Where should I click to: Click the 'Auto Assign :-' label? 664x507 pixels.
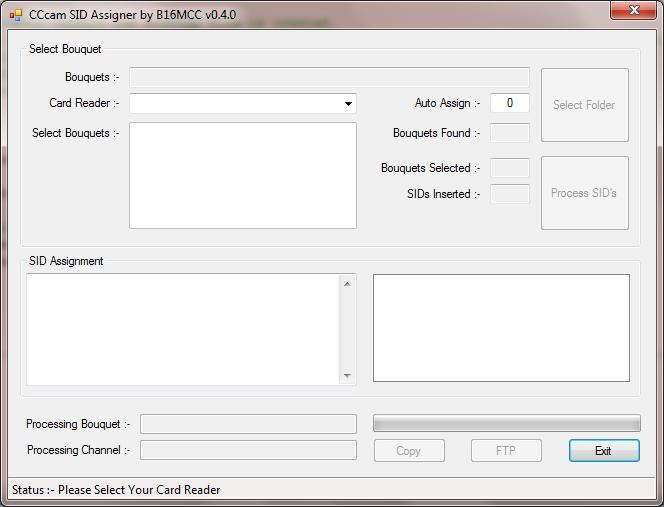pos(448,103)
